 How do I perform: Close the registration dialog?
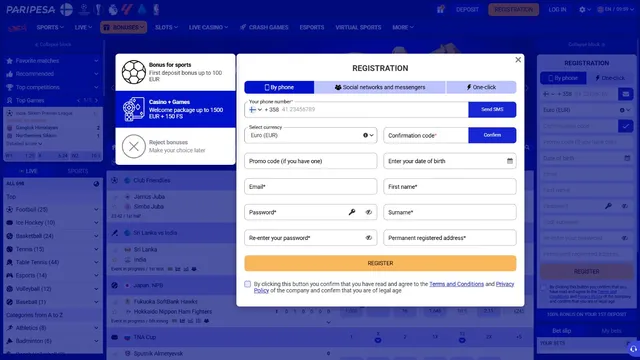(518, 60)
